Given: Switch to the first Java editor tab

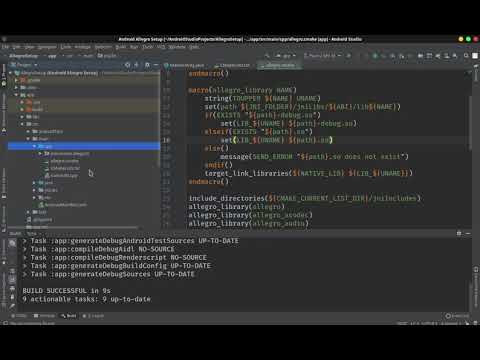Looking at the screenshot, I should click(184, 65).
